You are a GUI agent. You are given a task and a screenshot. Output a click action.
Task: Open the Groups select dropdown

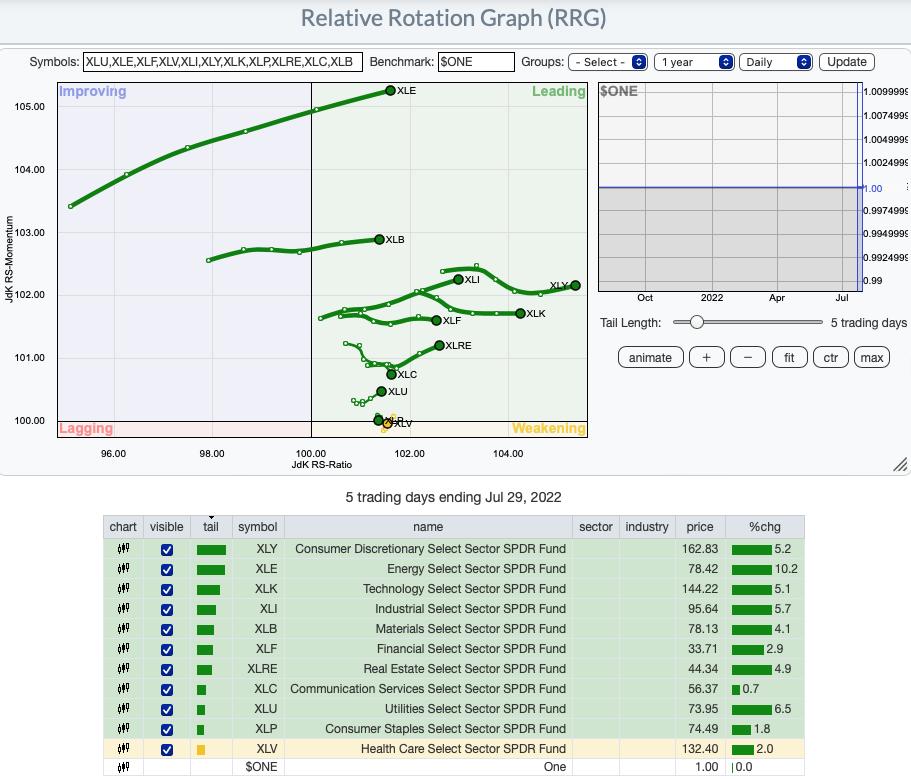coord(607,62)
